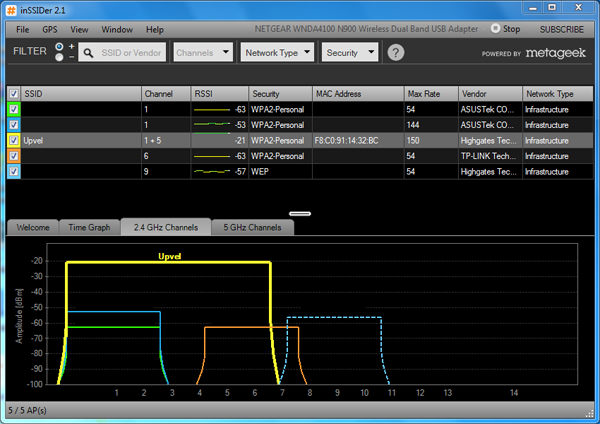Click the panel splitter handle above tabs
The height and width of the screenshot is (424, 600).
click(299, 213)
